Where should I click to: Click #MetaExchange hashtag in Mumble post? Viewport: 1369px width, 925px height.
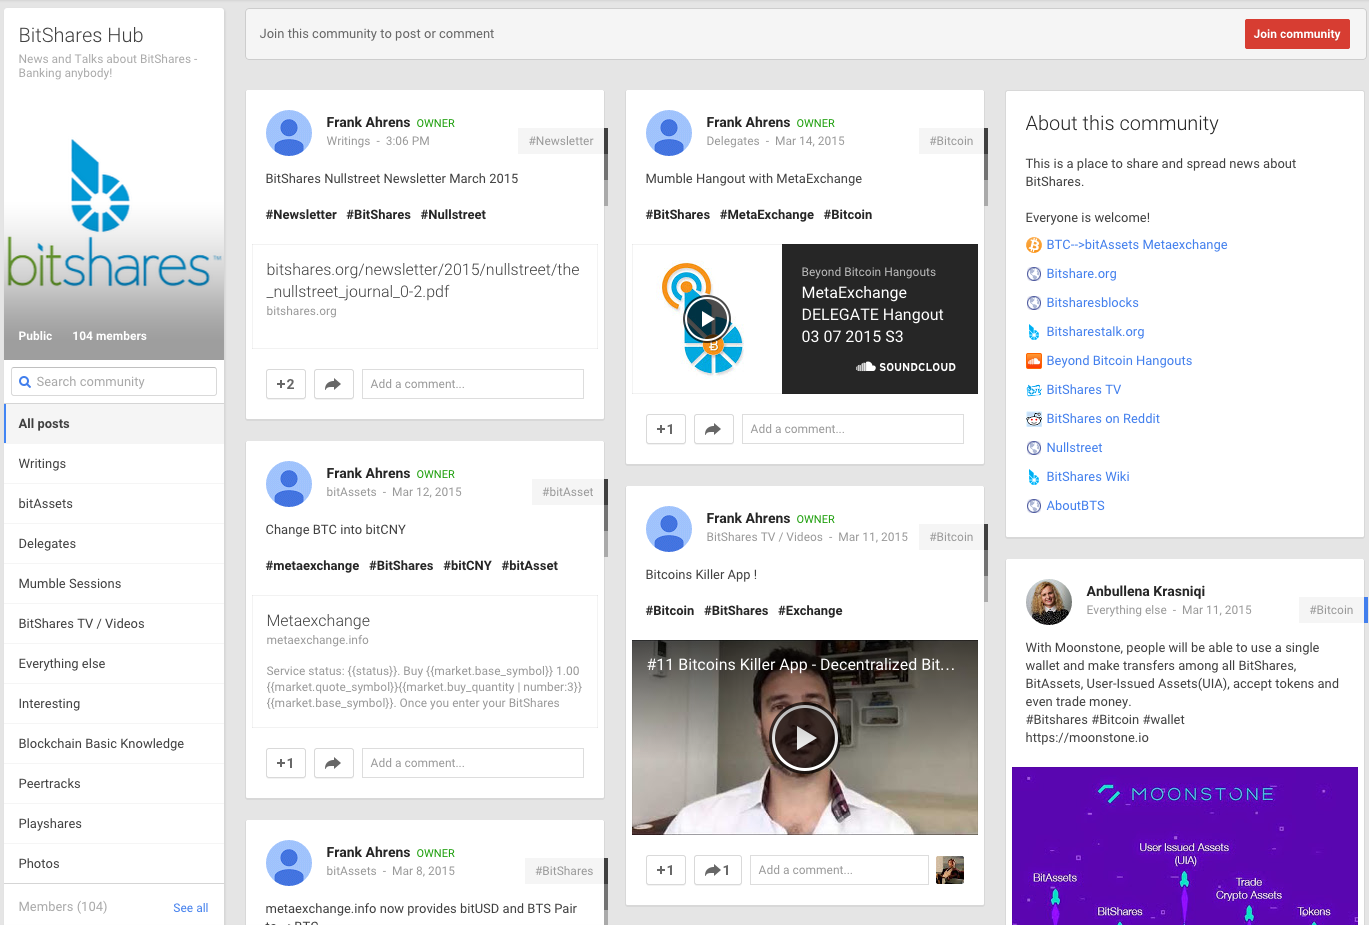(767, 215)
